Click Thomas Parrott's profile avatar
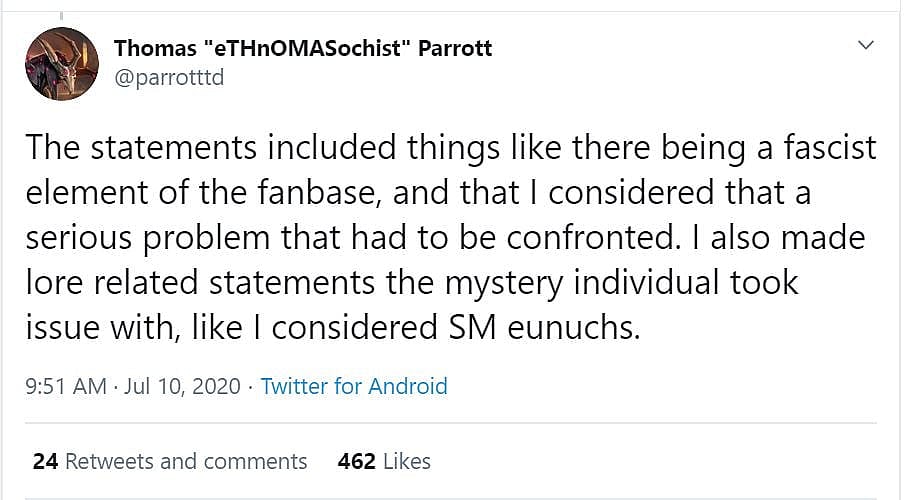Viewport: 904px width, 500px height. [61, 62]
